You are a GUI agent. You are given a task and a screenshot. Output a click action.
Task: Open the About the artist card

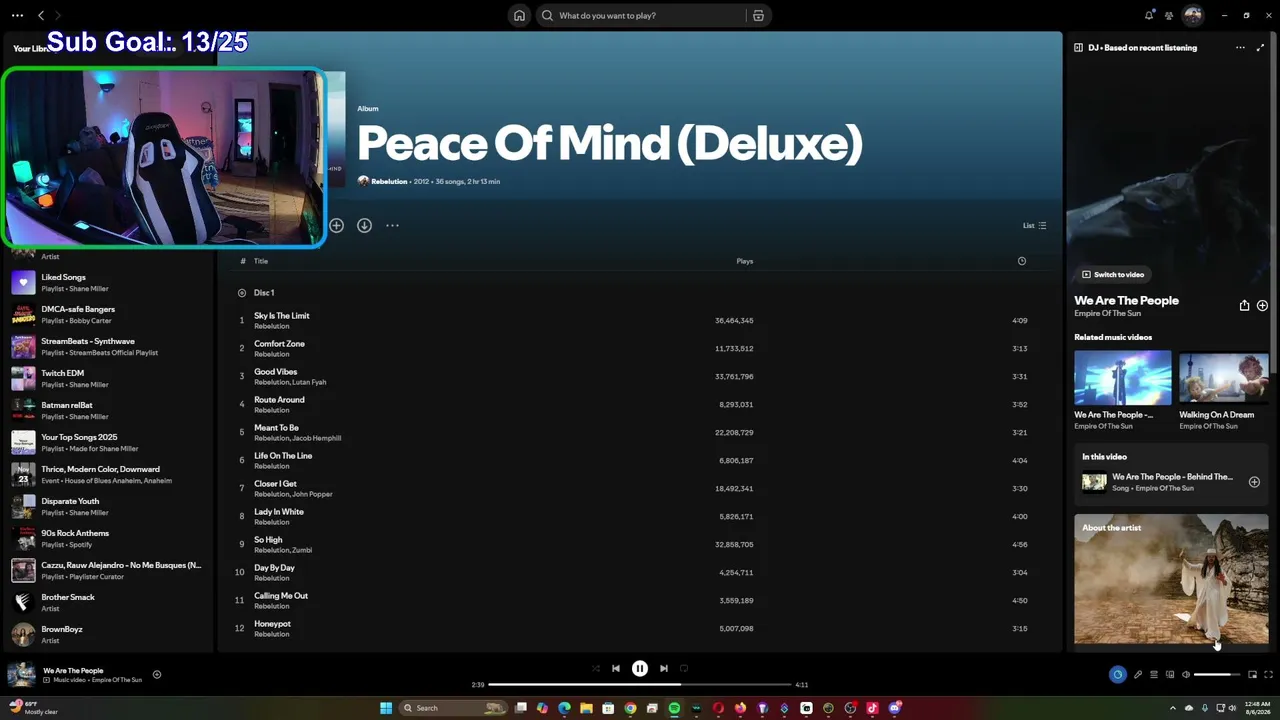click(1171, 580)
